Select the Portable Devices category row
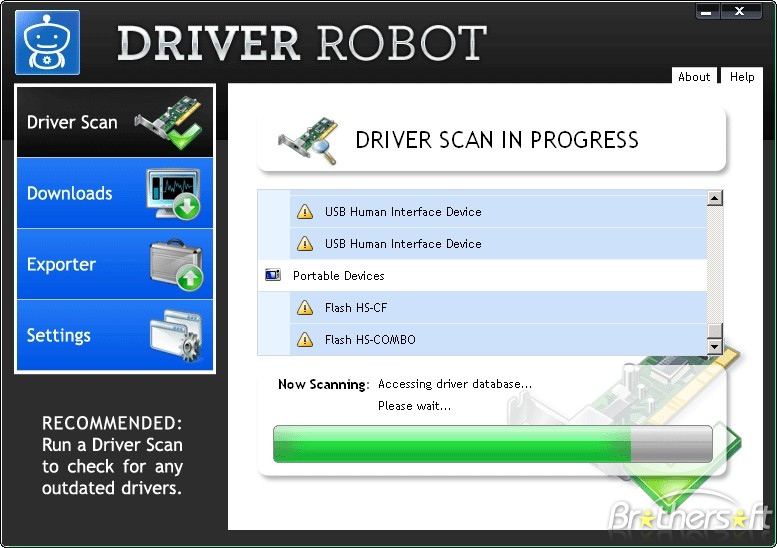The height and width of the screenshot is (548, 777). point(339,276)
